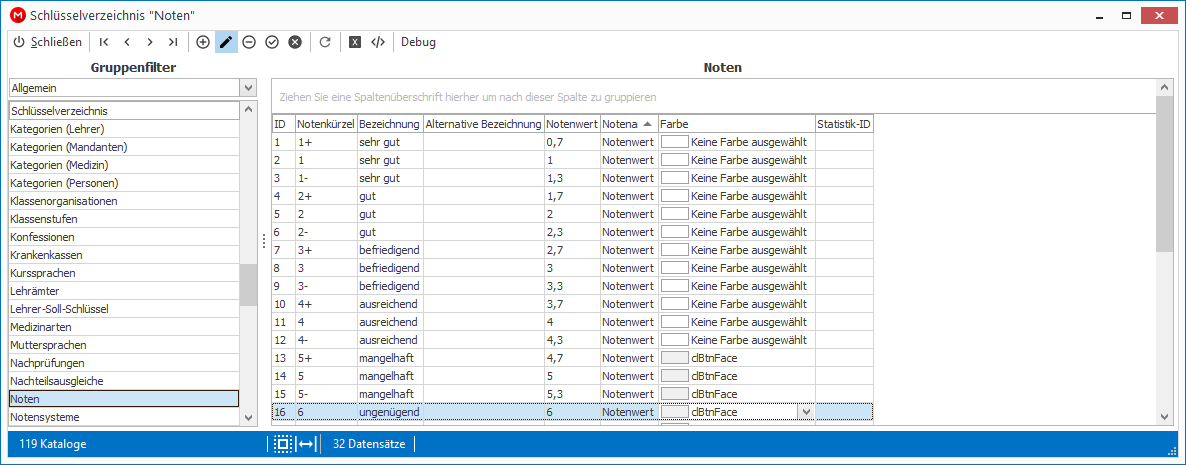
Task: Click the panel splitter handle dots
Action: (263, 241)
